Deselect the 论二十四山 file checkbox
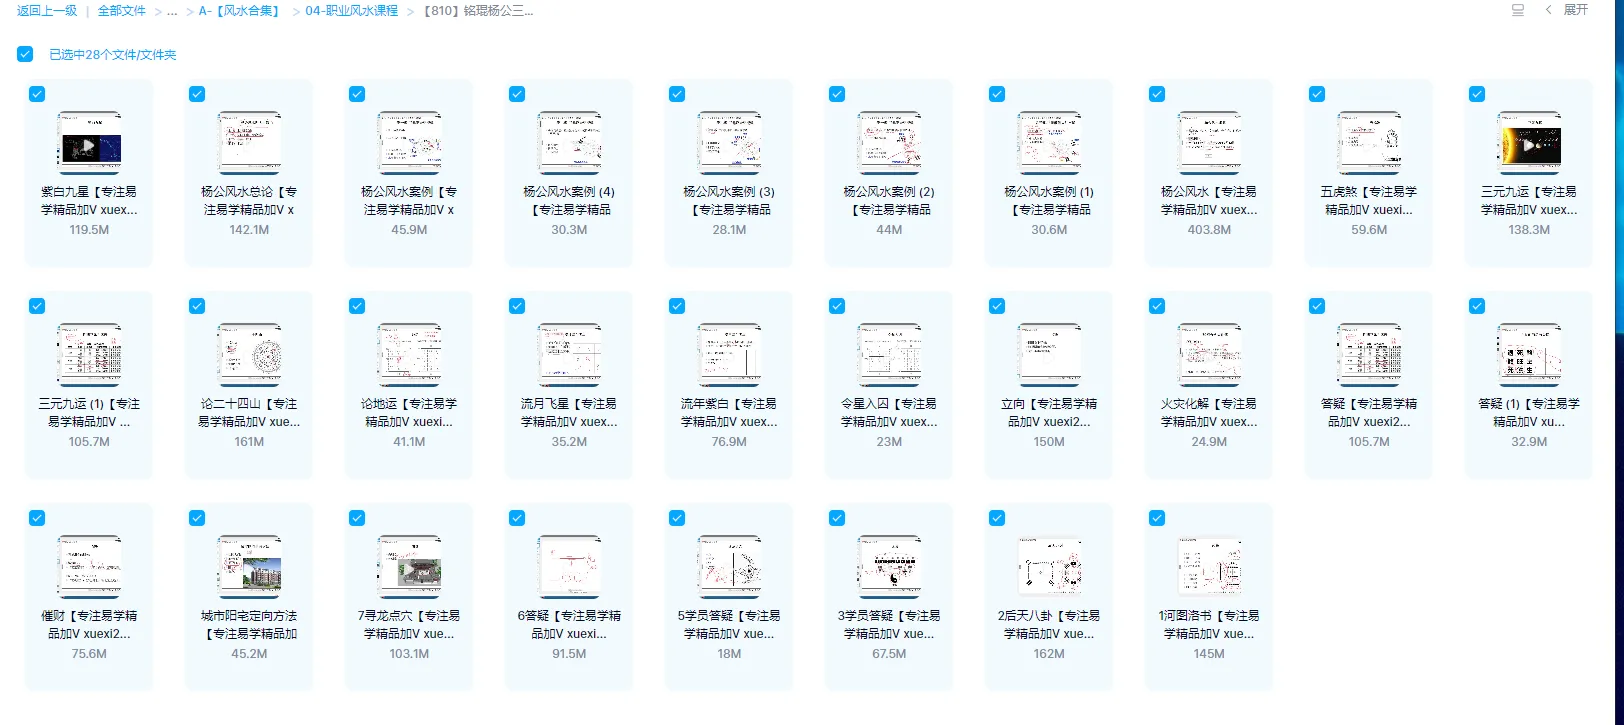 tap(197, 306)
